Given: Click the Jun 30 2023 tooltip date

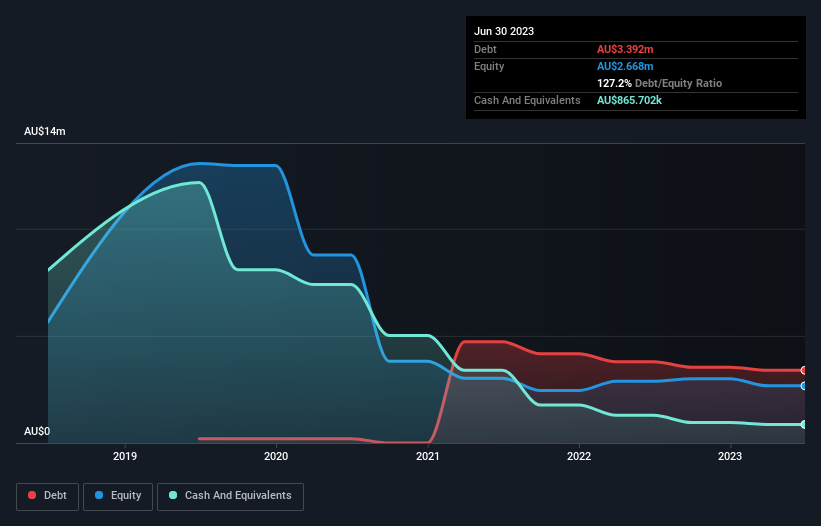Looking at the screenshot, I should (504, 31).
